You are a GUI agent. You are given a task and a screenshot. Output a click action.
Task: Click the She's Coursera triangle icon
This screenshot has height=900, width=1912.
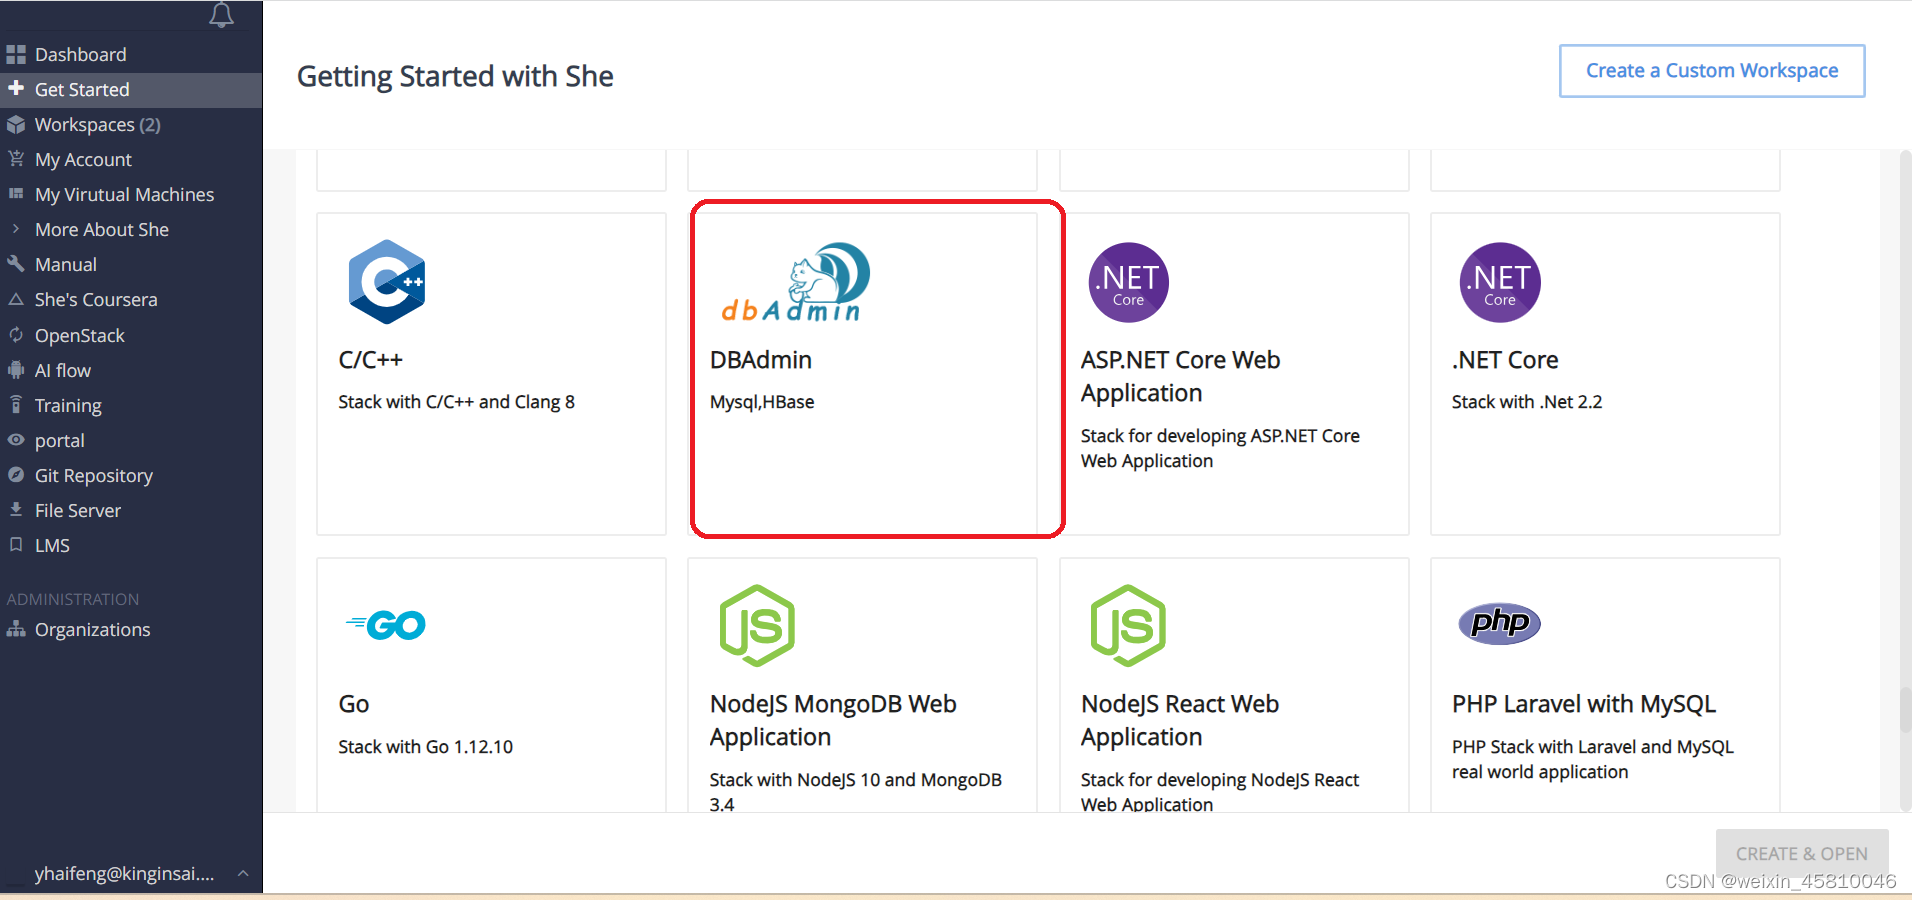[16, 300]
